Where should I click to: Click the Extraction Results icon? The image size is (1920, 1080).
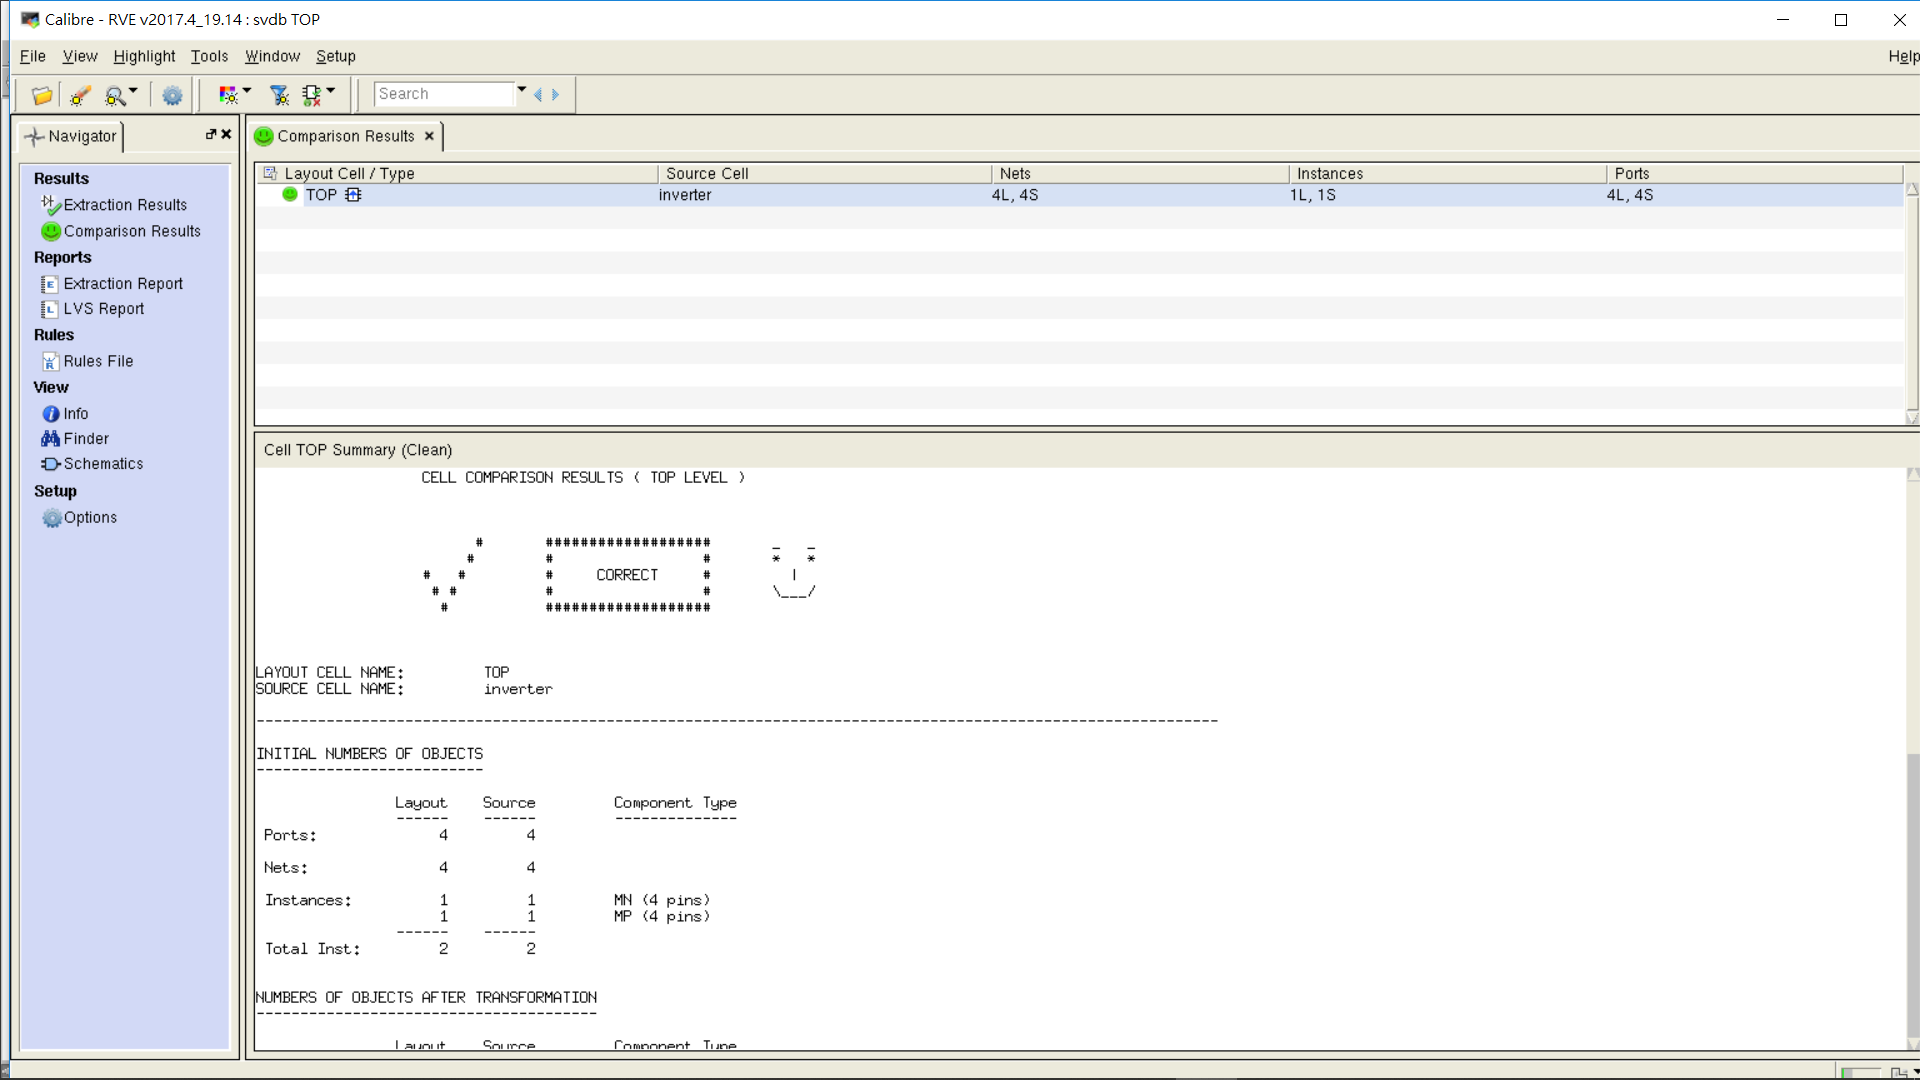51,205
